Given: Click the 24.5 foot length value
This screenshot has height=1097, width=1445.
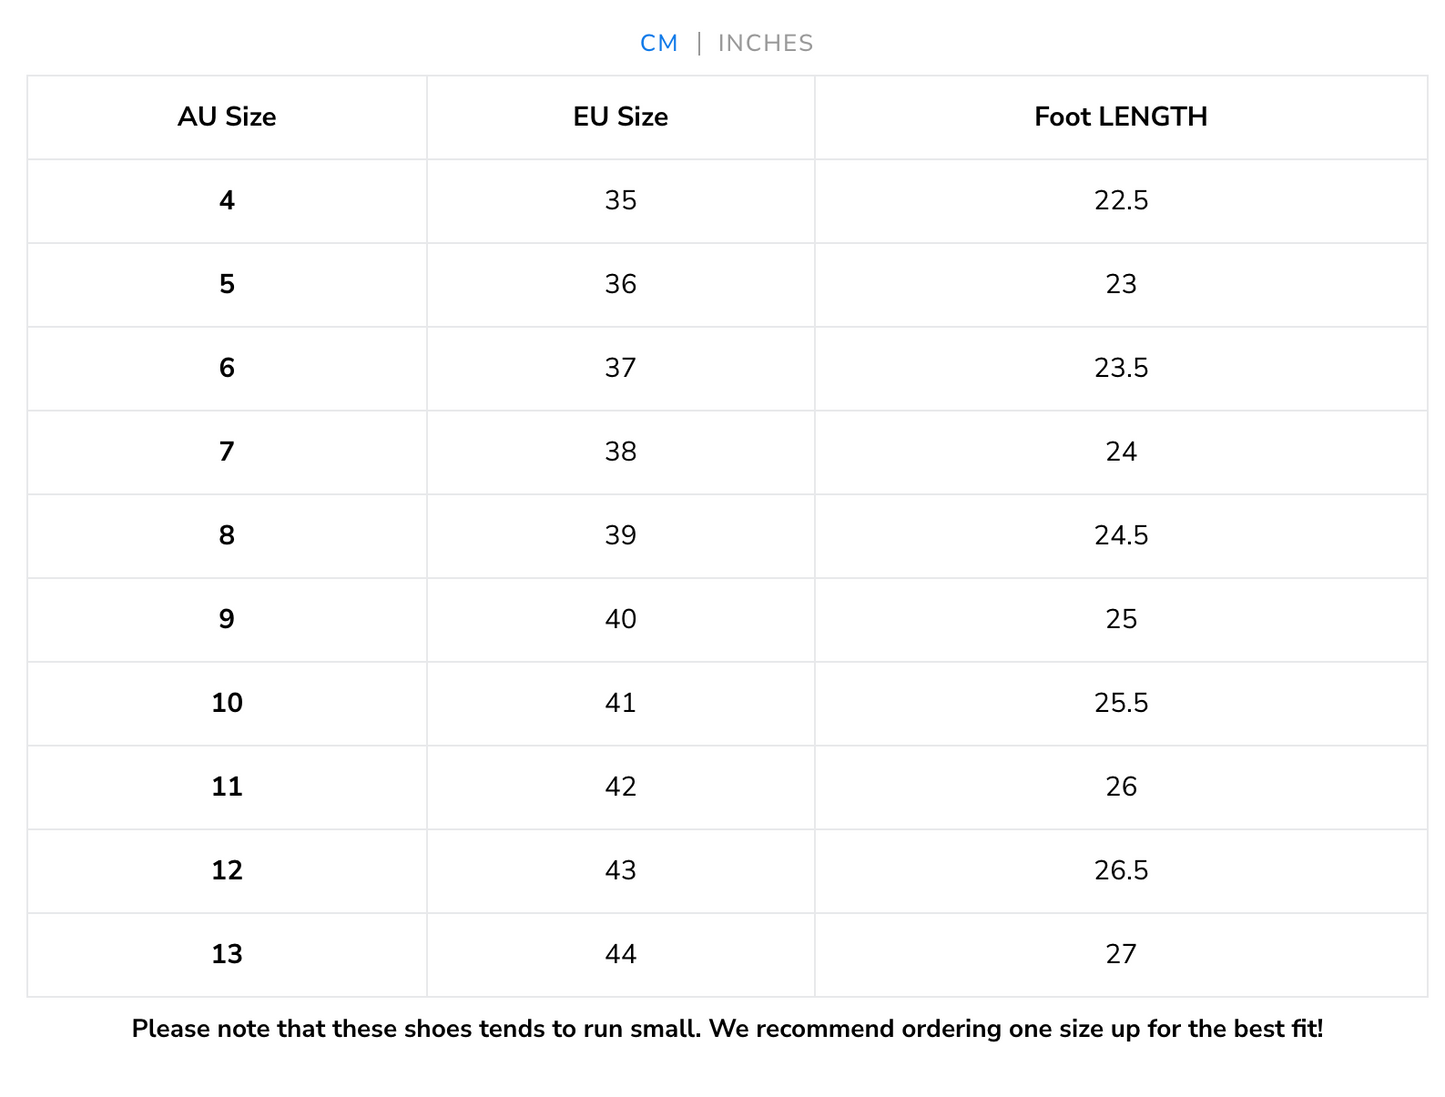Looking at the screenshot, I should tap(1121, 536).
